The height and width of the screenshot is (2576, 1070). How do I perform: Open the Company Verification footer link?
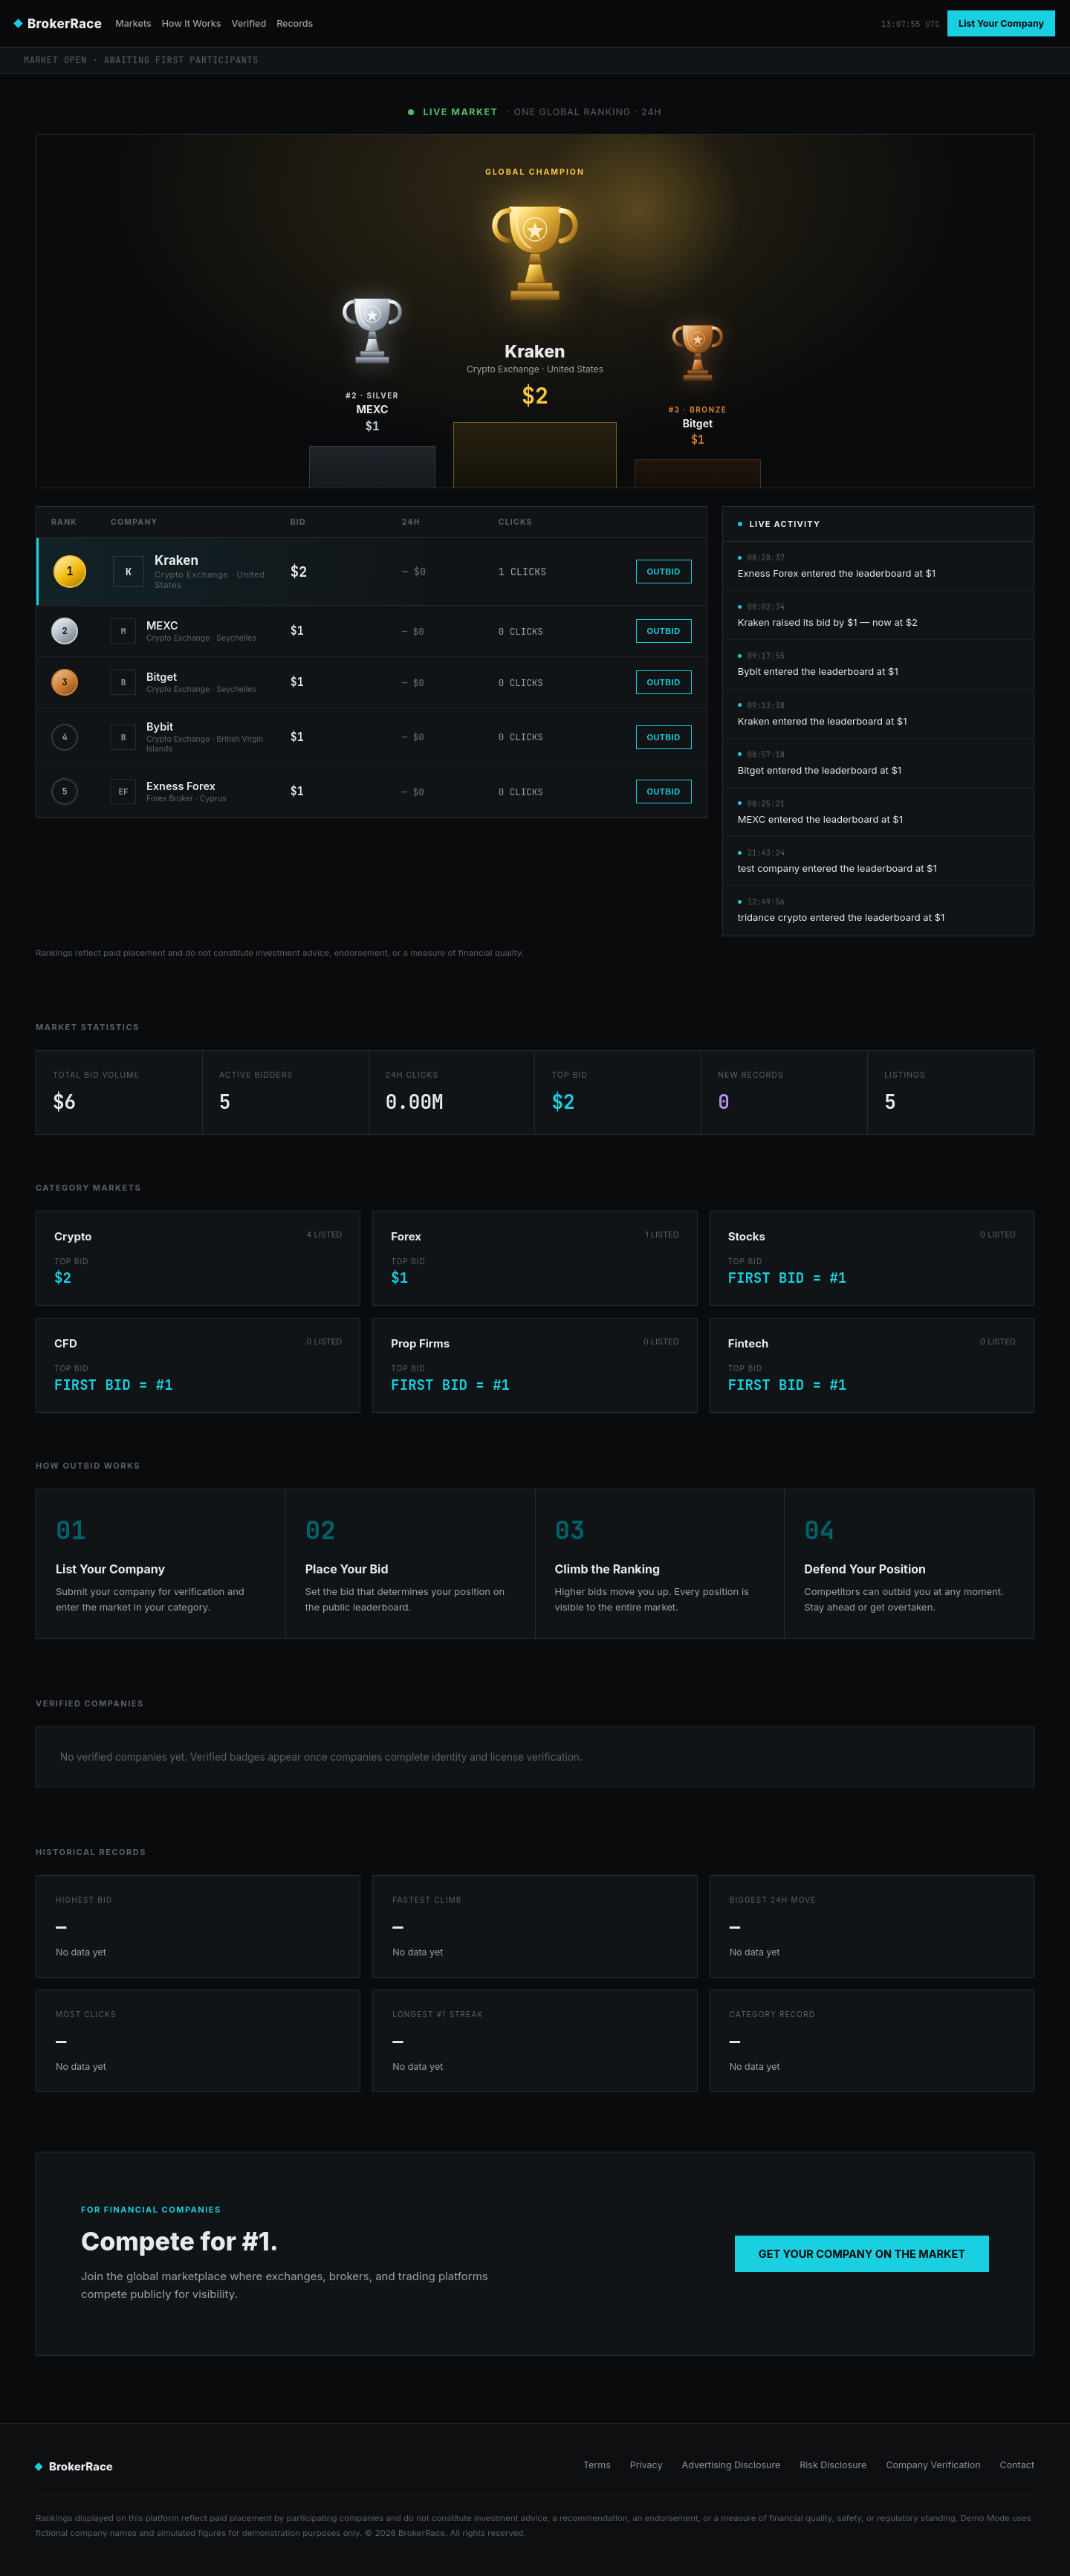point(933,2465)
